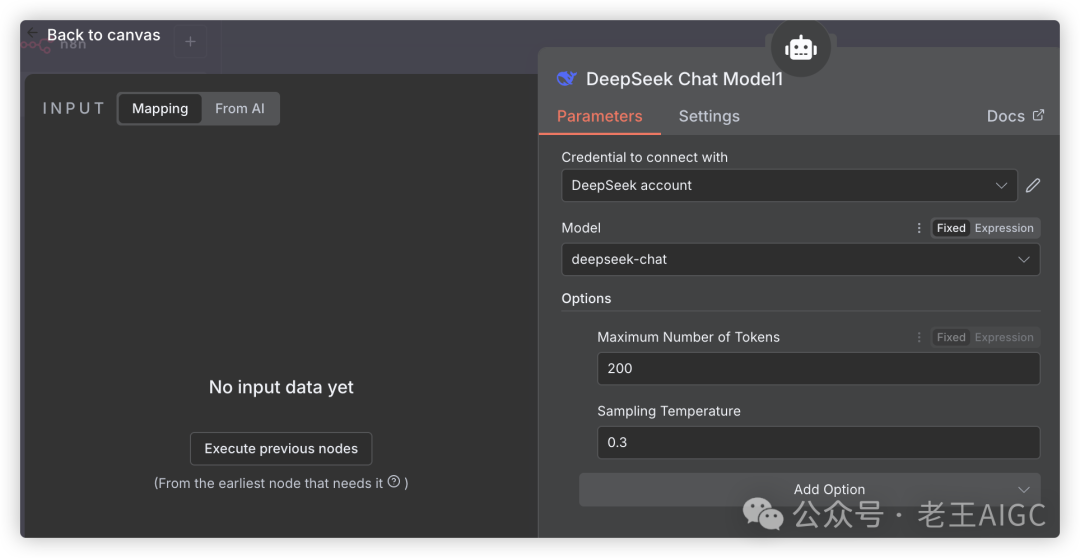Open Maximum Number of Tokens three-dot menu
The image size is (1080, 558).
click(x=919, y=337)
